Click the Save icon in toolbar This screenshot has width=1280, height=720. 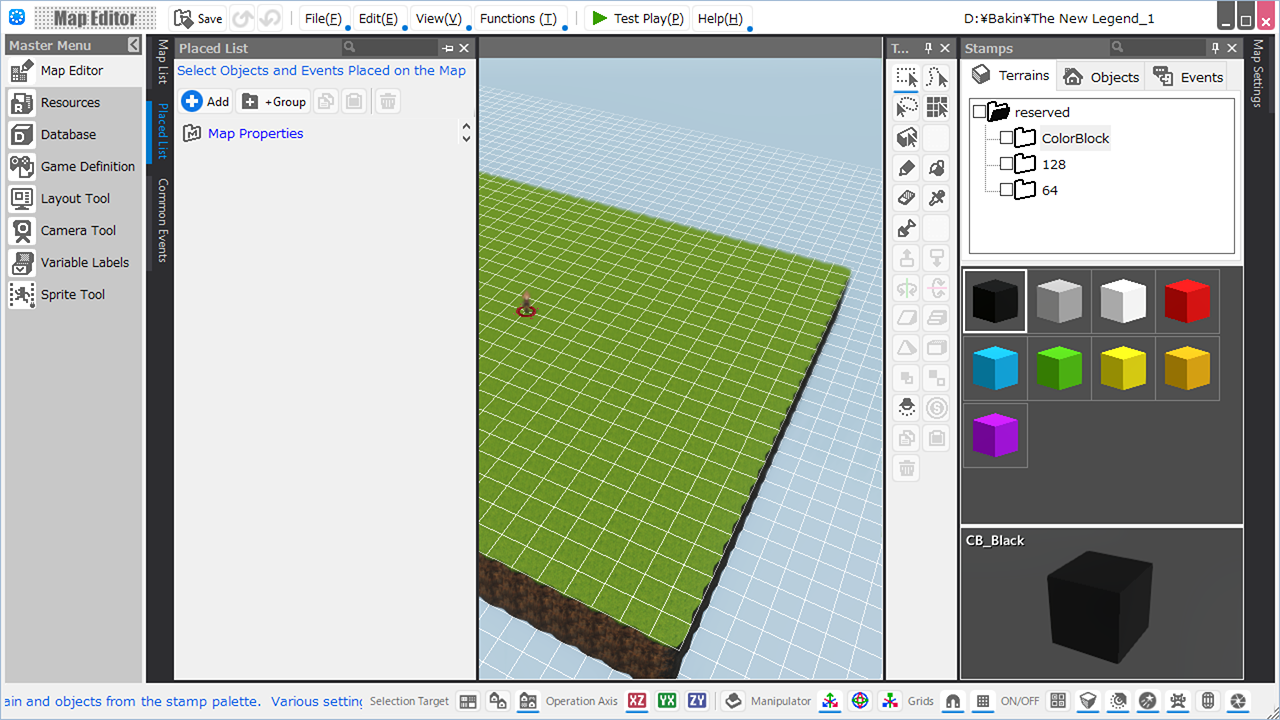198,19
